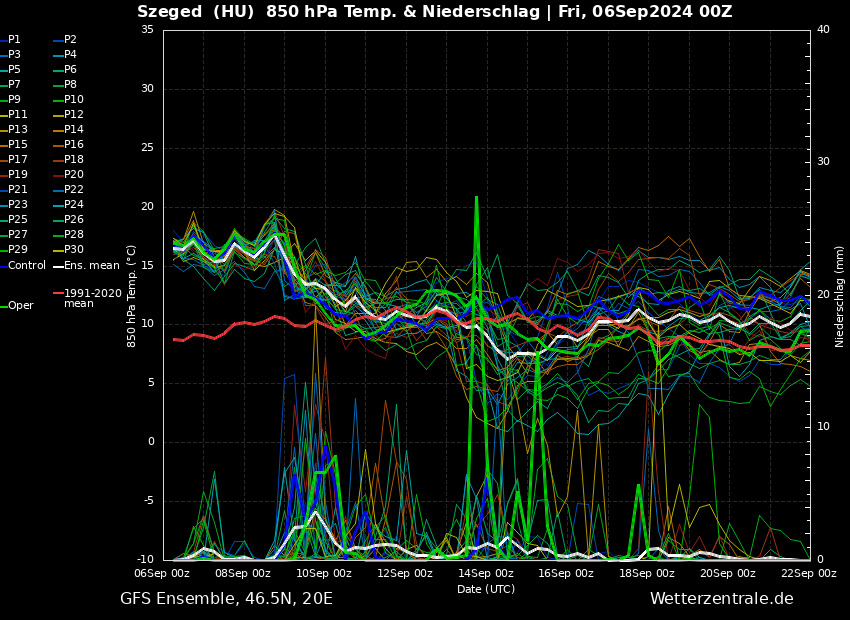Viewport: 850px width, 620px height.
Task: Select the P30 legend label
Action: [x=74, y=250]
